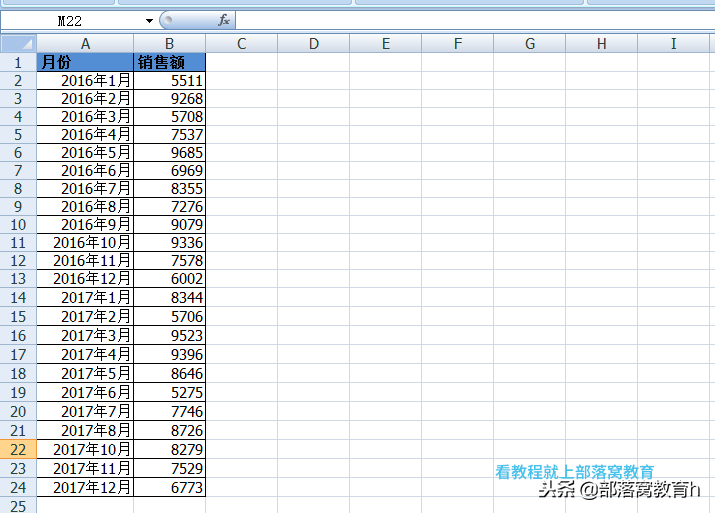715x513 pixels.
Task: Select row 25 header
Action: point(18,505)
